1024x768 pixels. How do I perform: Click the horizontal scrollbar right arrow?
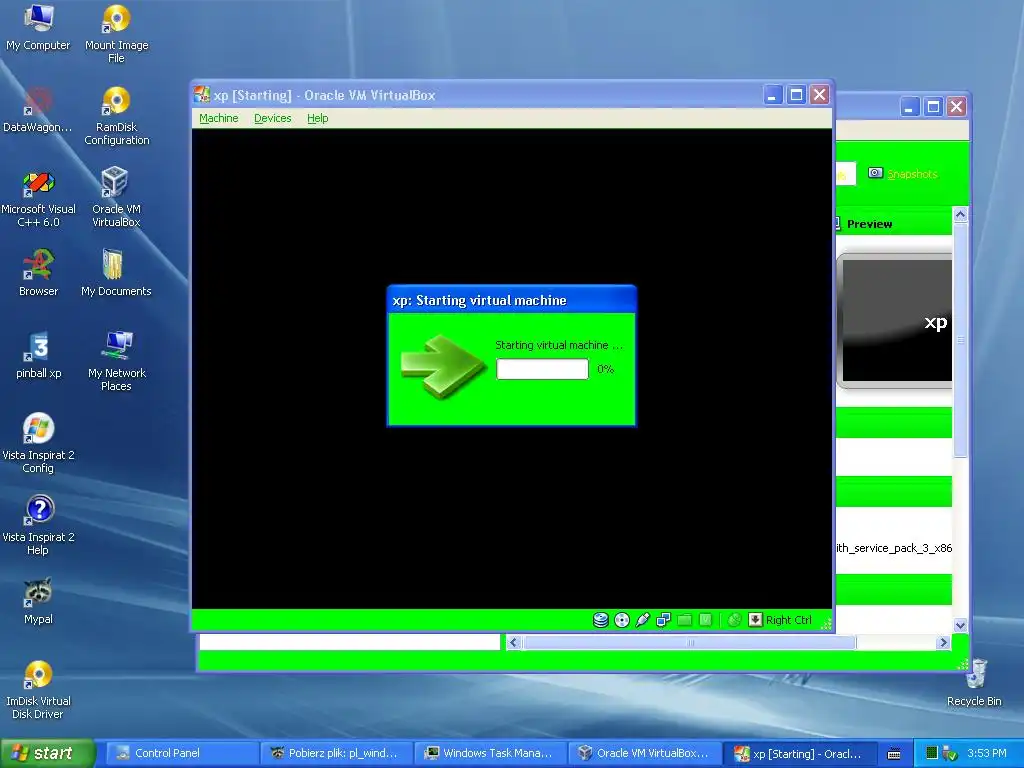click(x=942, y=643)
